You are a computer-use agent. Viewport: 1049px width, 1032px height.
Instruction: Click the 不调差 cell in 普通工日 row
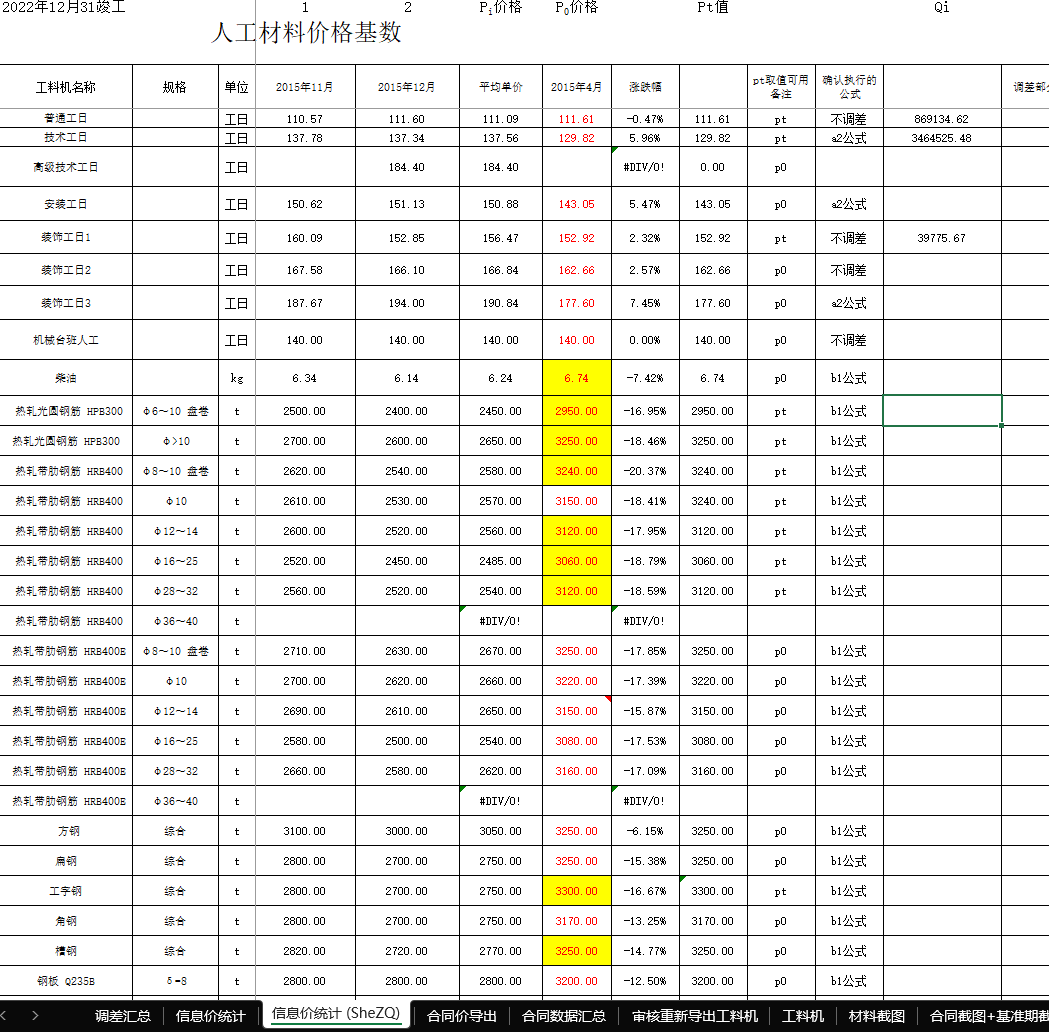tap(849, 119)
